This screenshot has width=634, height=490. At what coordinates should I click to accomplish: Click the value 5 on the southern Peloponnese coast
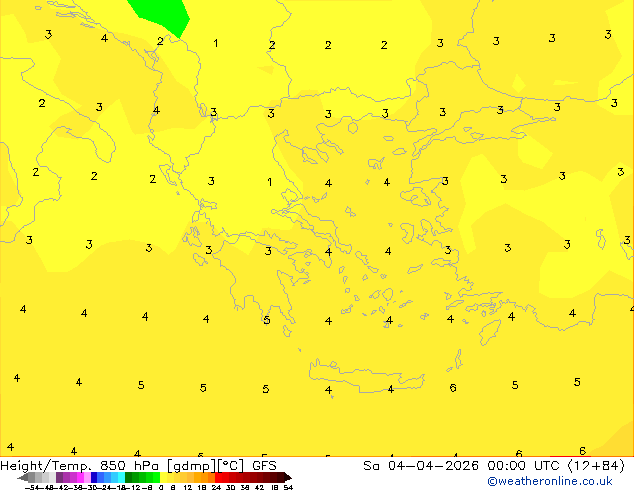(x=266, y=320)
